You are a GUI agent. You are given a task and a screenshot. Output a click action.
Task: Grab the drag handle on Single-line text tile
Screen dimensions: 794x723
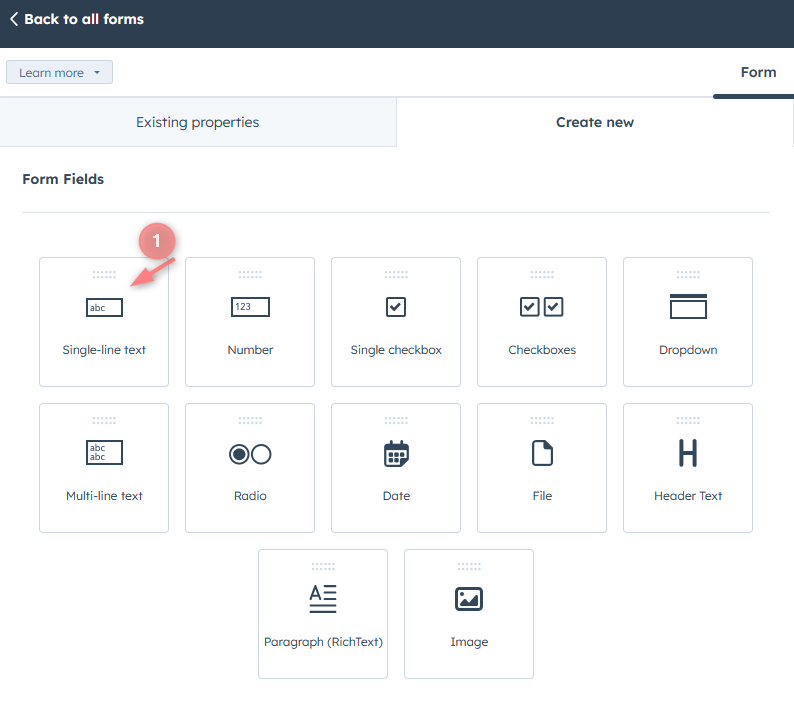point(104,275)
